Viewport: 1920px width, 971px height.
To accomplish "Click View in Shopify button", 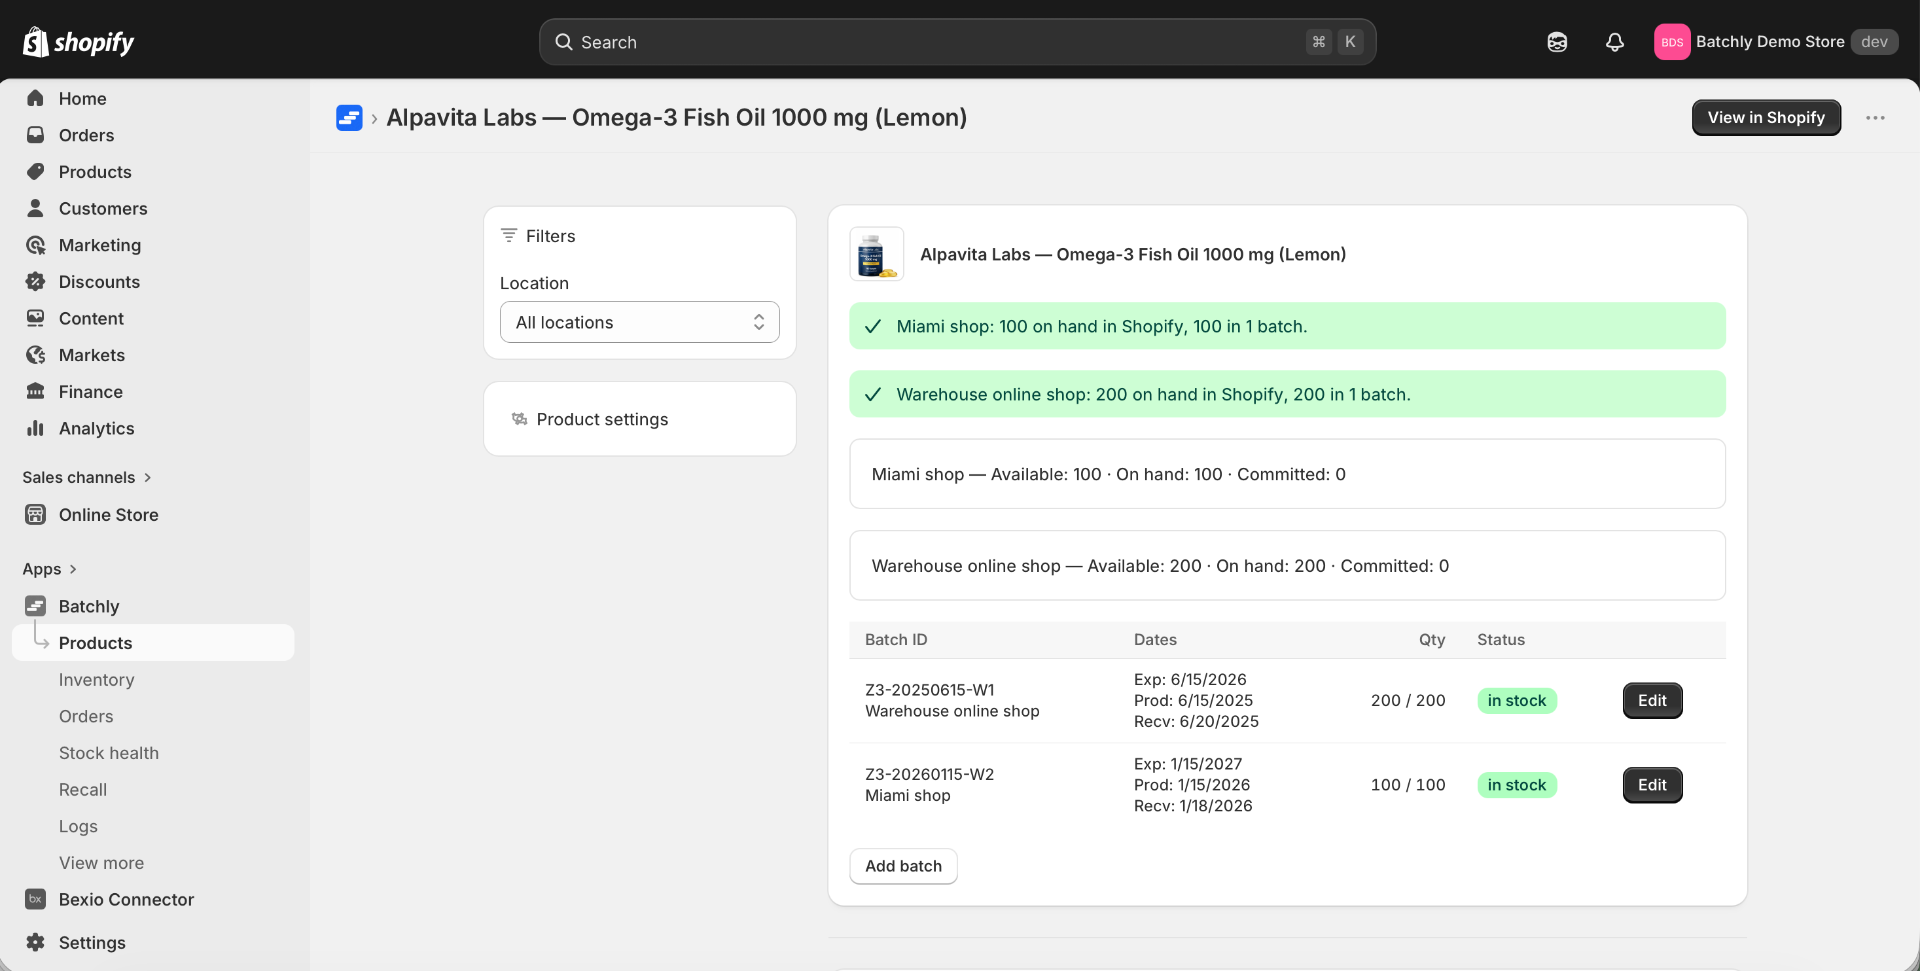I will click(1766, 118).
